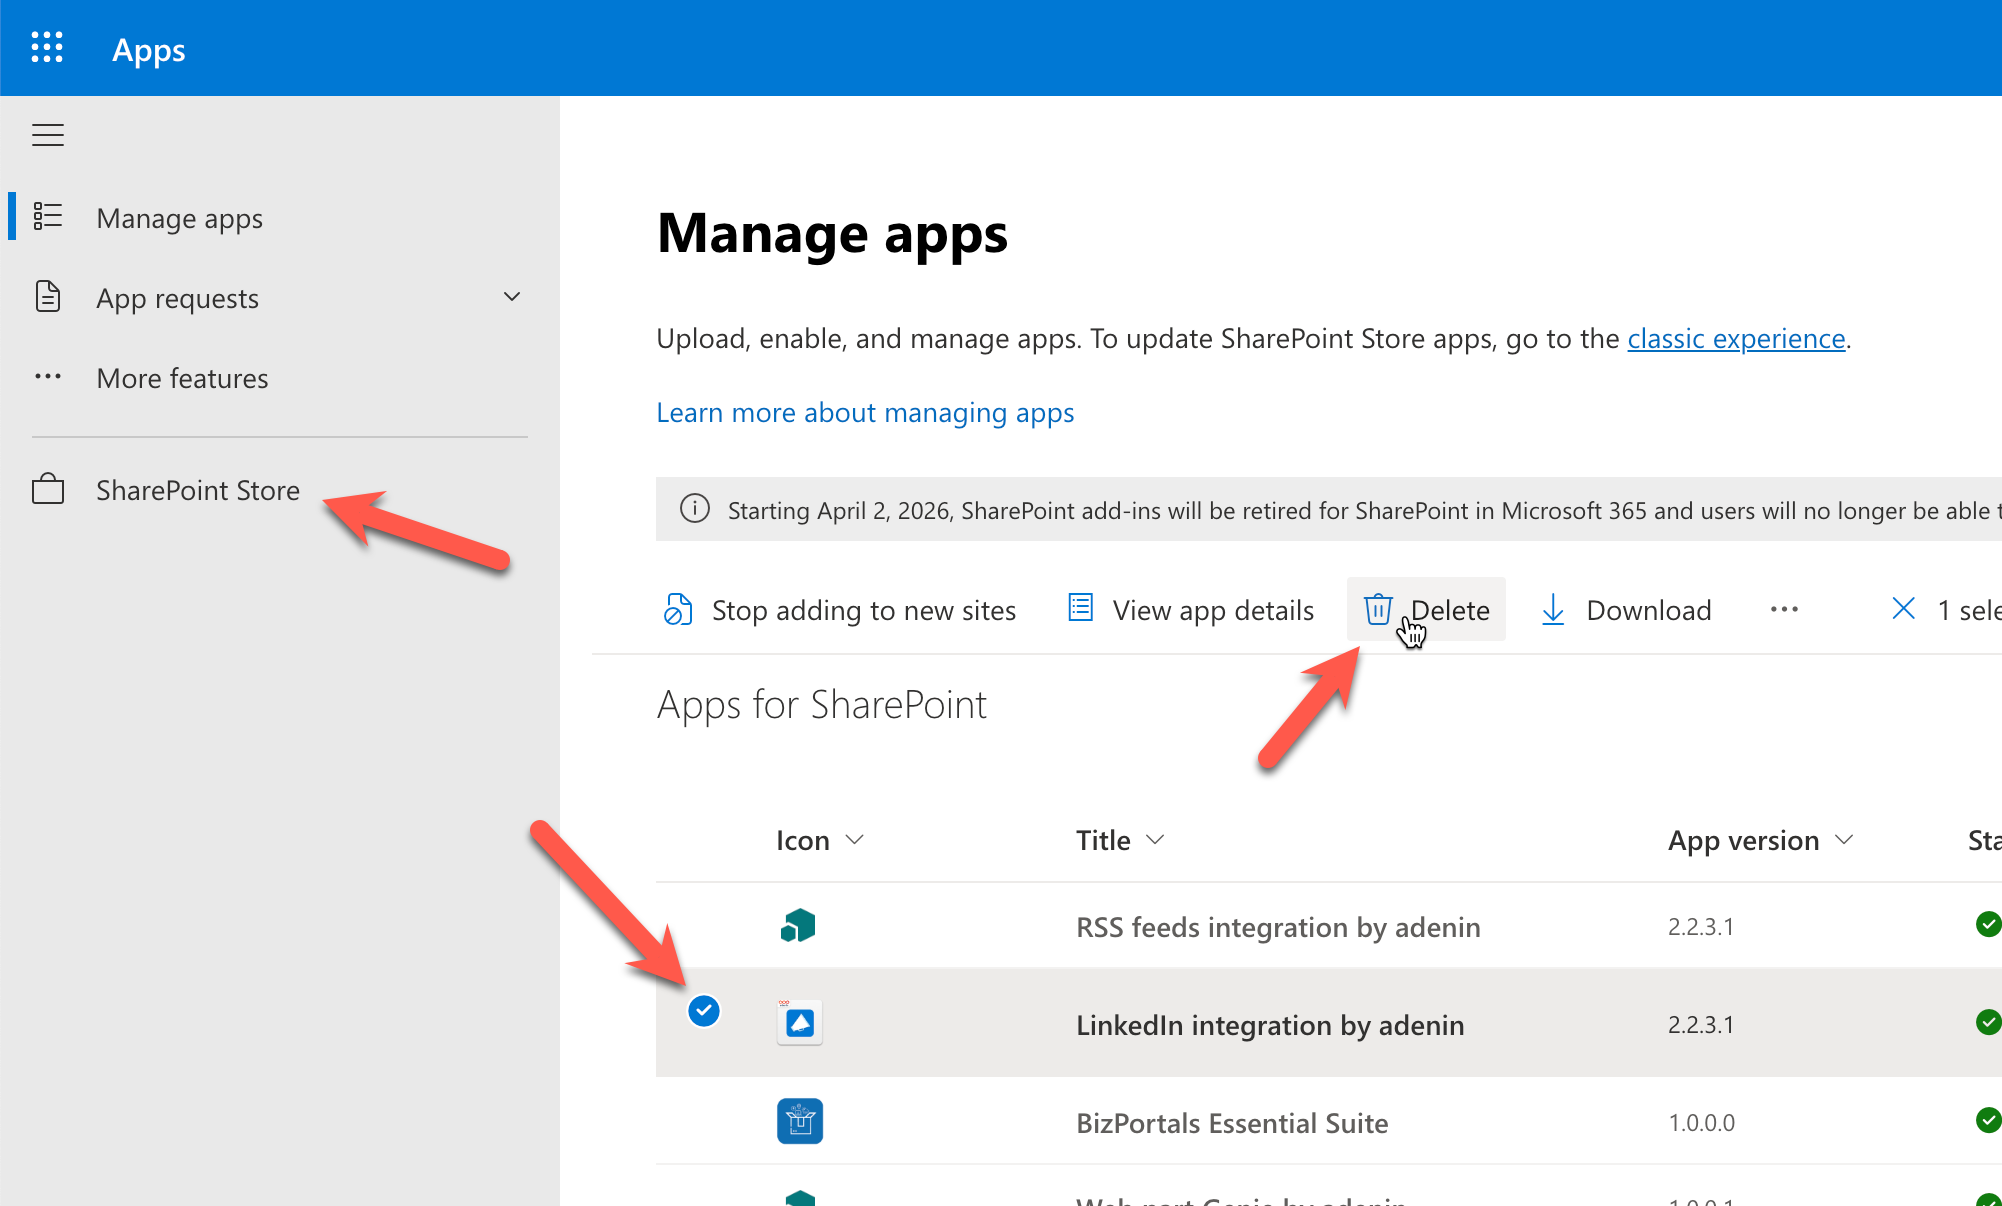Uncheck the LinkedIn integration row checkbox
Viewport: 2002px width, 1206px height.
click(x=704, y=1011)
